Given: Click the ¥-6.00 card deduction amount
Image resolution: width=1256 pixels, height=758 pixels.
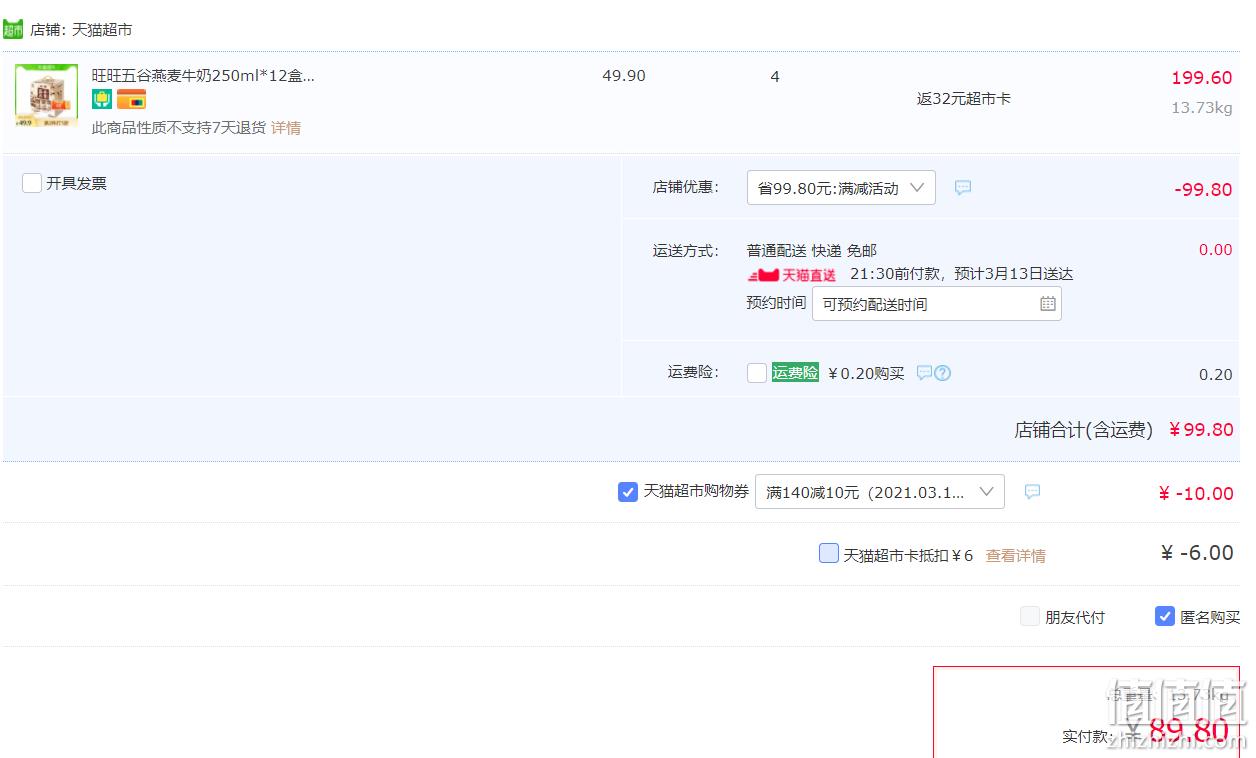Looking at the screenshot, I should pyautogui.click(x=1197, y=553).
